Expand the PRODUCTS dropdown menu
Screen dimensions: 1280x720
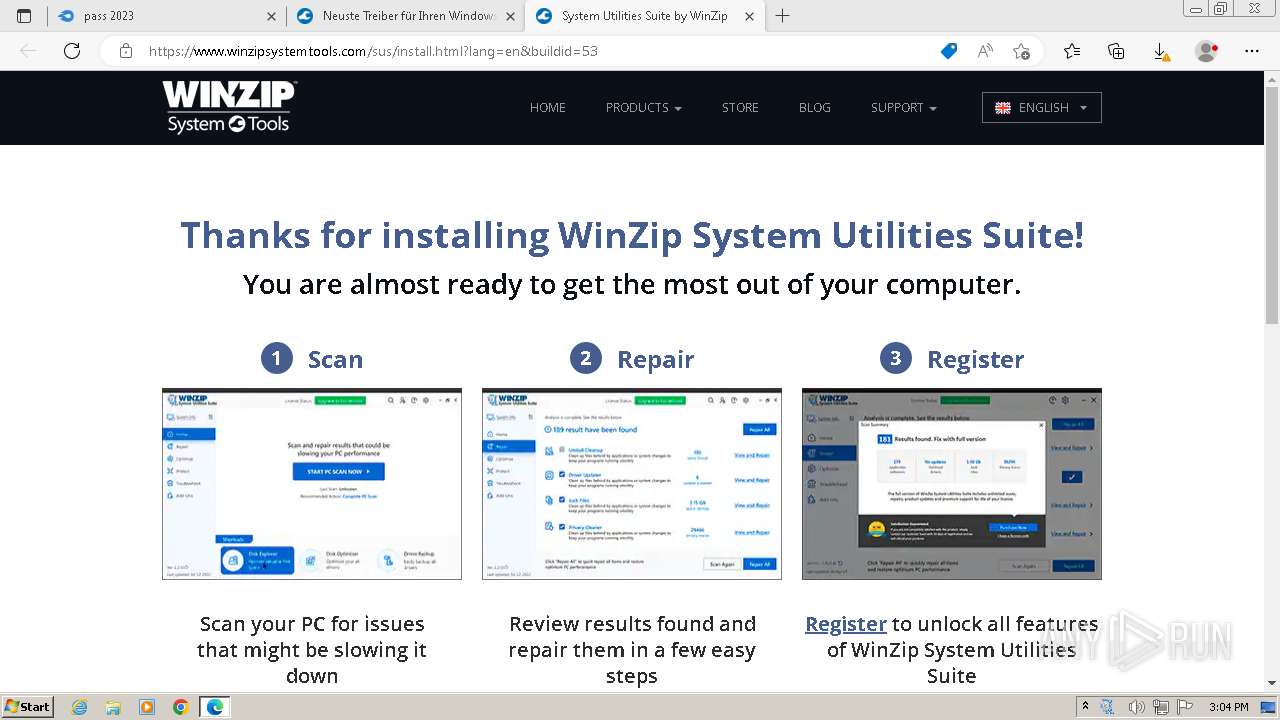click(x=643, y=107)
